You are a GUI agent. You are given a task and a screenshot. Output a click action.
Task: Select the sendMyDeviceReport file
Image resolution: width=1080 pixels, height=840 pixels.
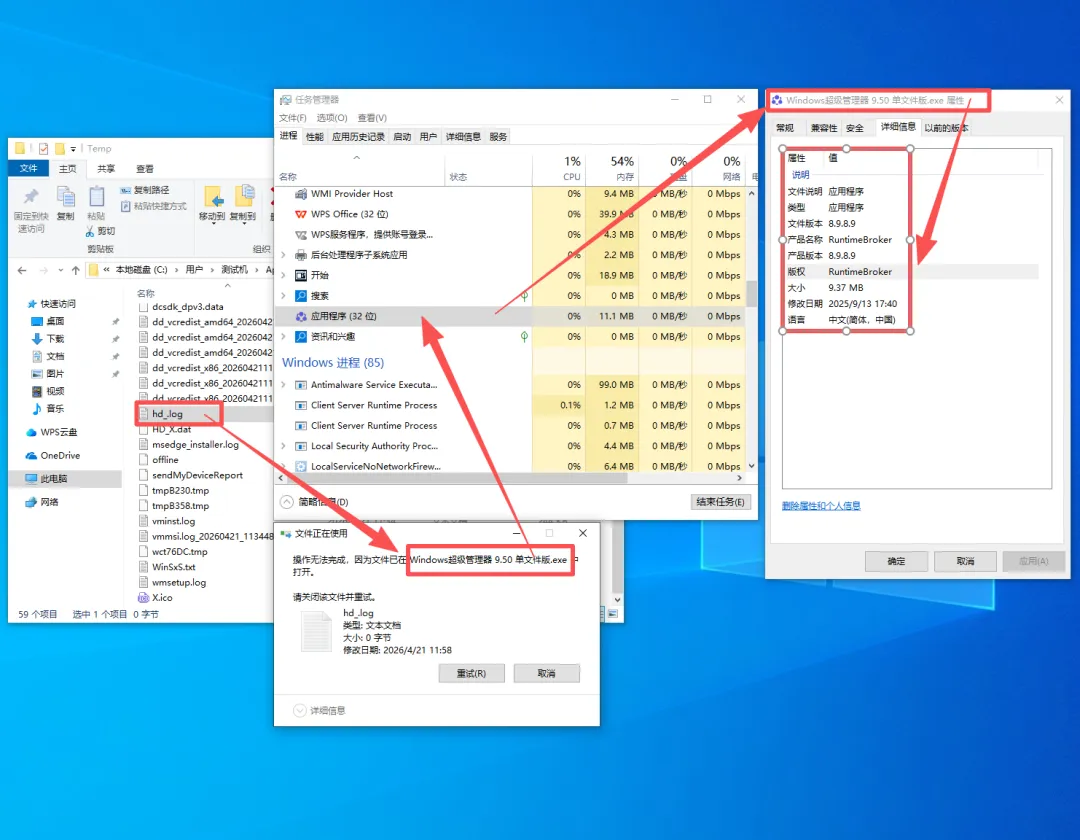[x=191, y=475]
